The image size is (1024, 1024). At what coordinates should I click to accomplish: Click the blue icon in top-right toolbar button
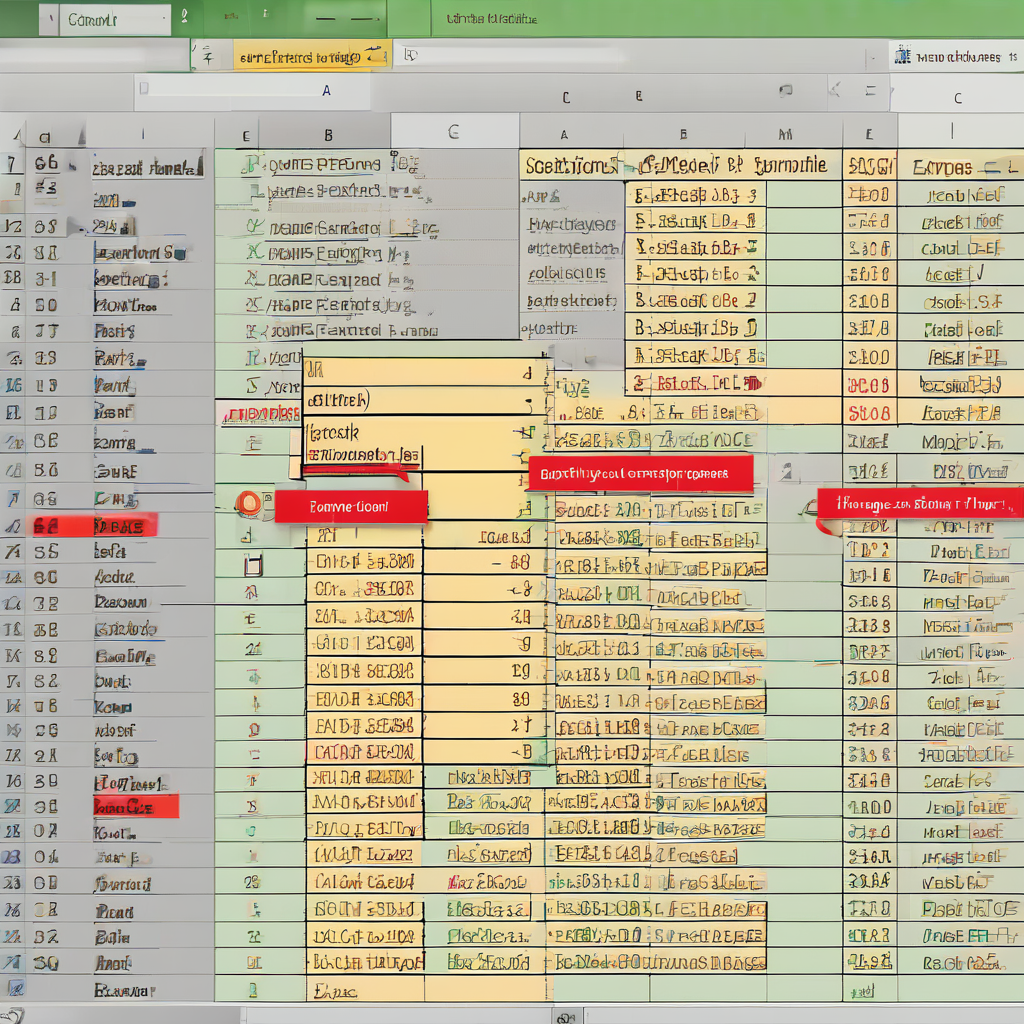pos(903,57)
